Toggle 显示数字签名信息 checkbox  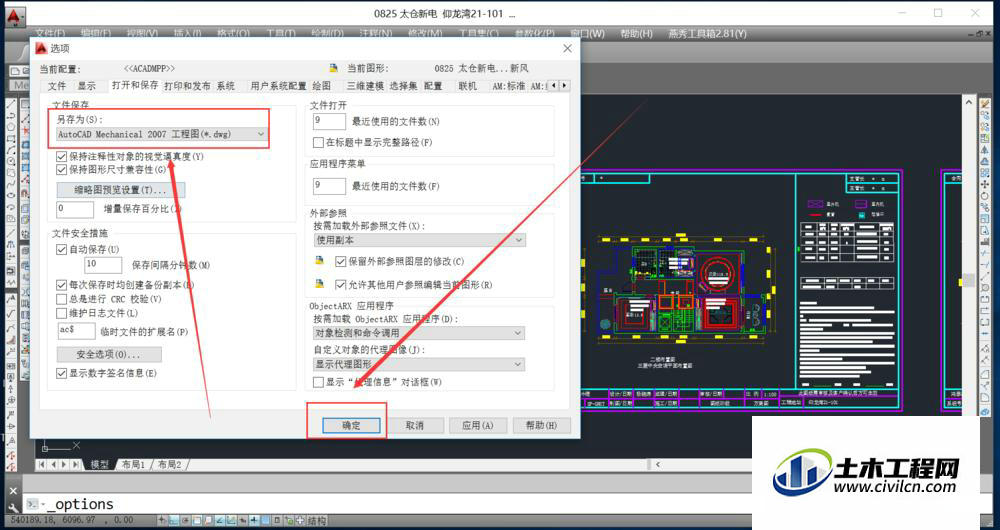[61, 373]
